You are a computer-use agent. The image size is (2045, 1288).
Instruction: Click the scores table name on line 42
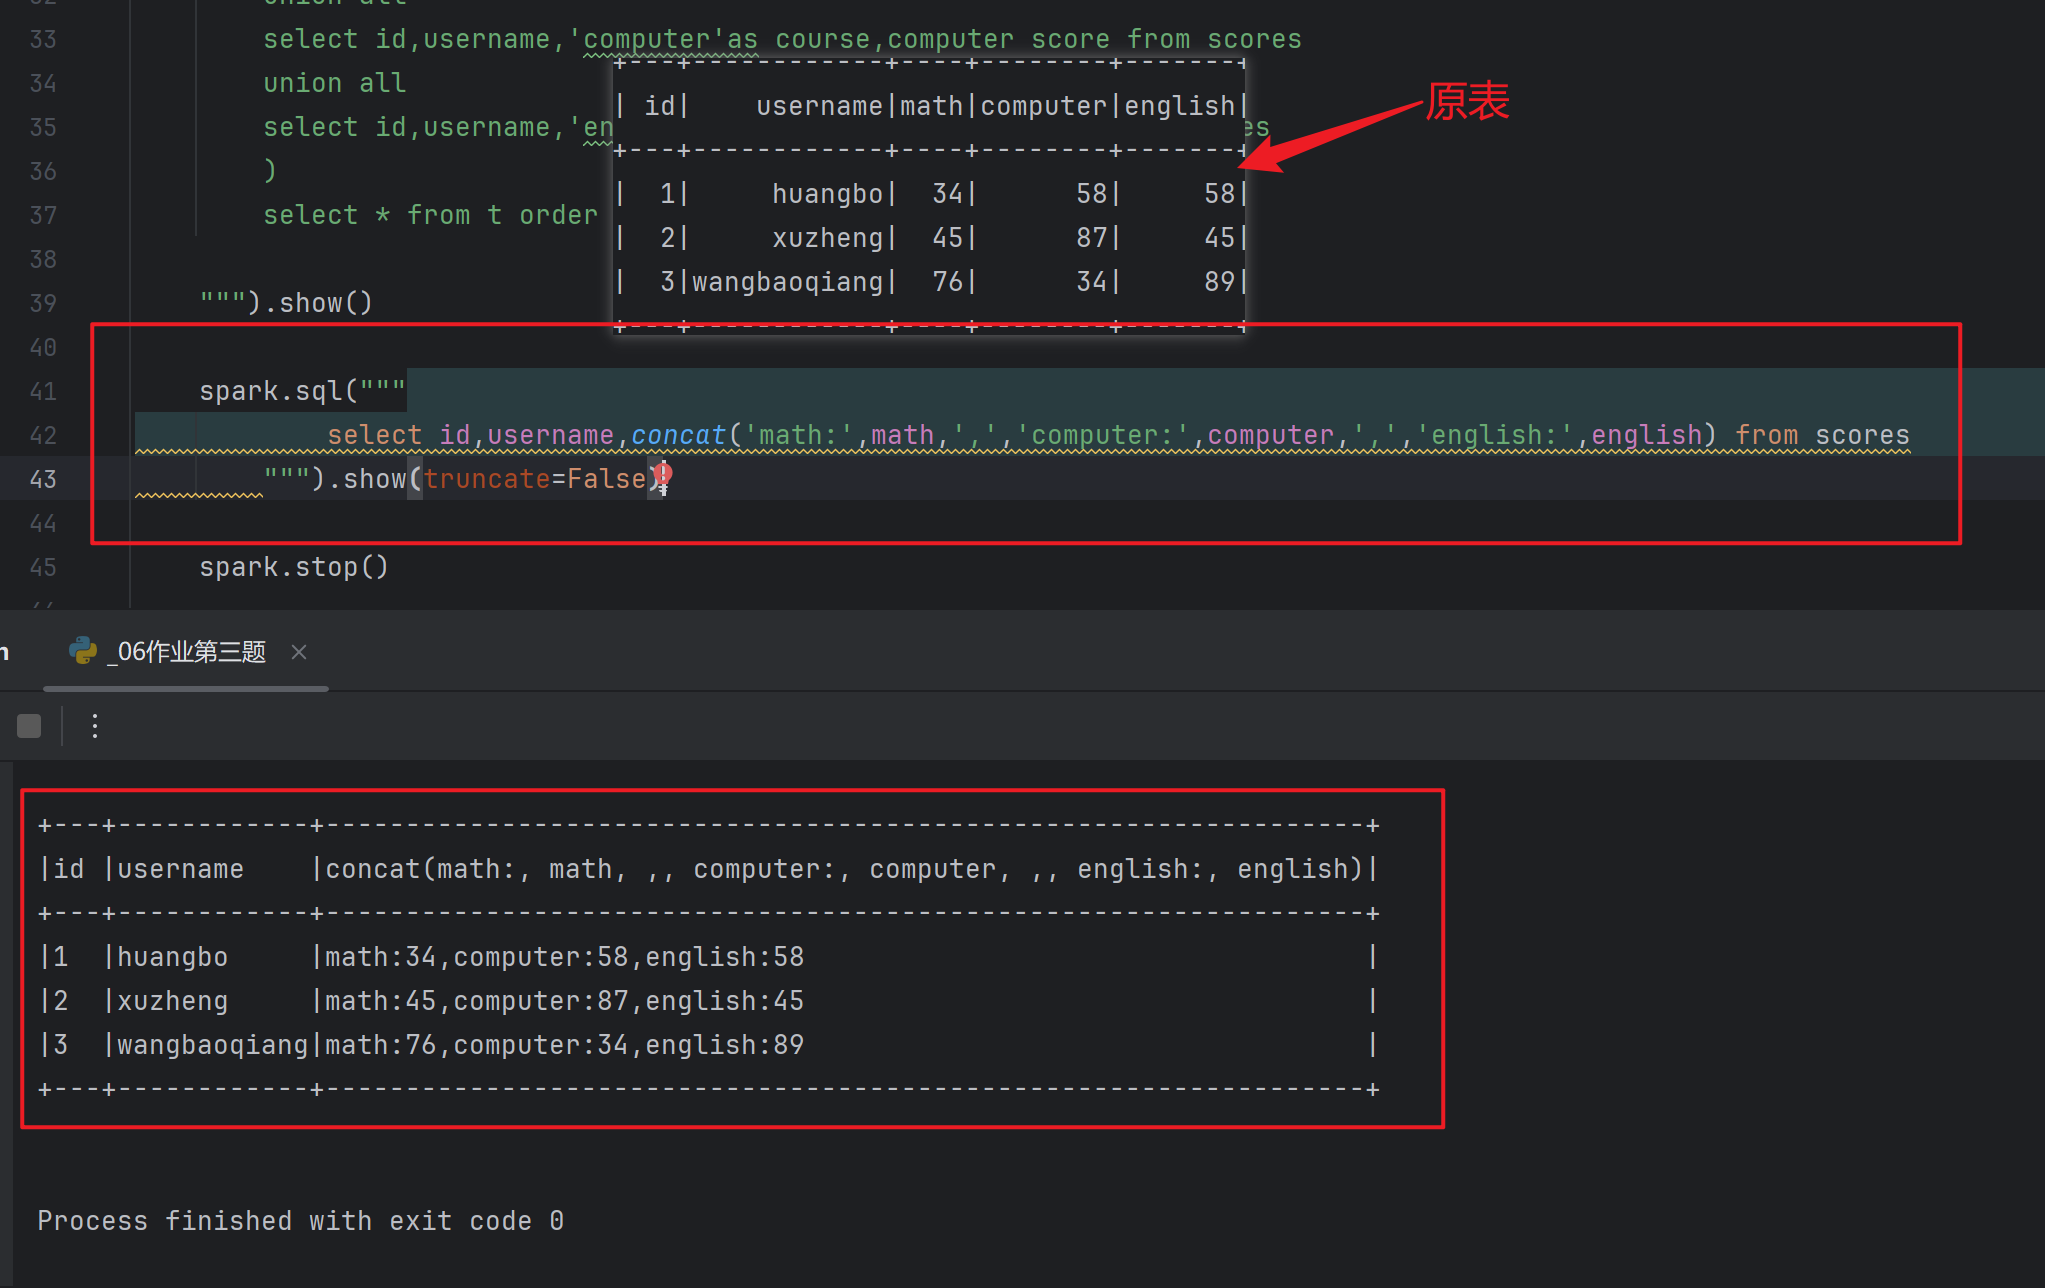point(1862,435)
